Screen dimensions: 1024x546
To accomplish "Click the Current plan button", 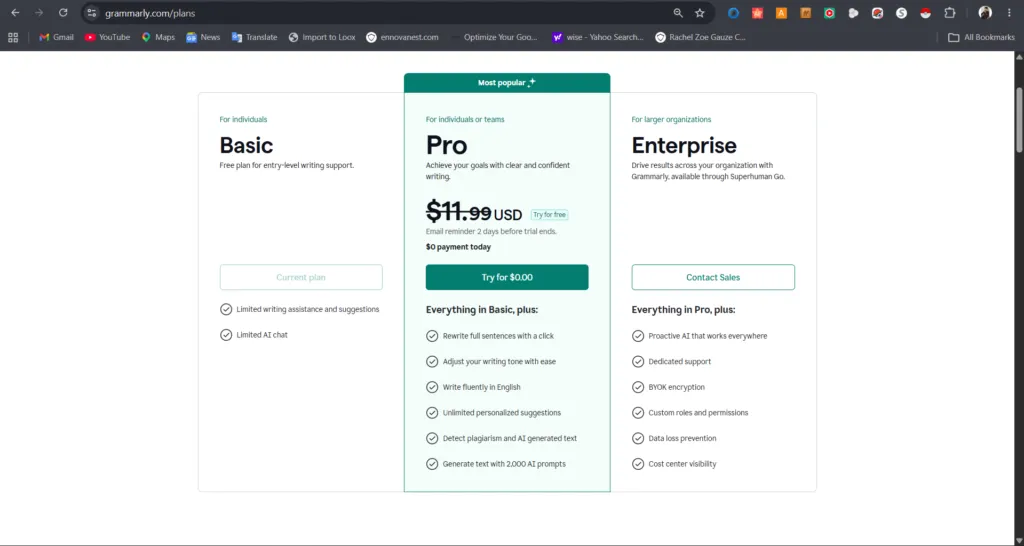I will pos(301,277).
